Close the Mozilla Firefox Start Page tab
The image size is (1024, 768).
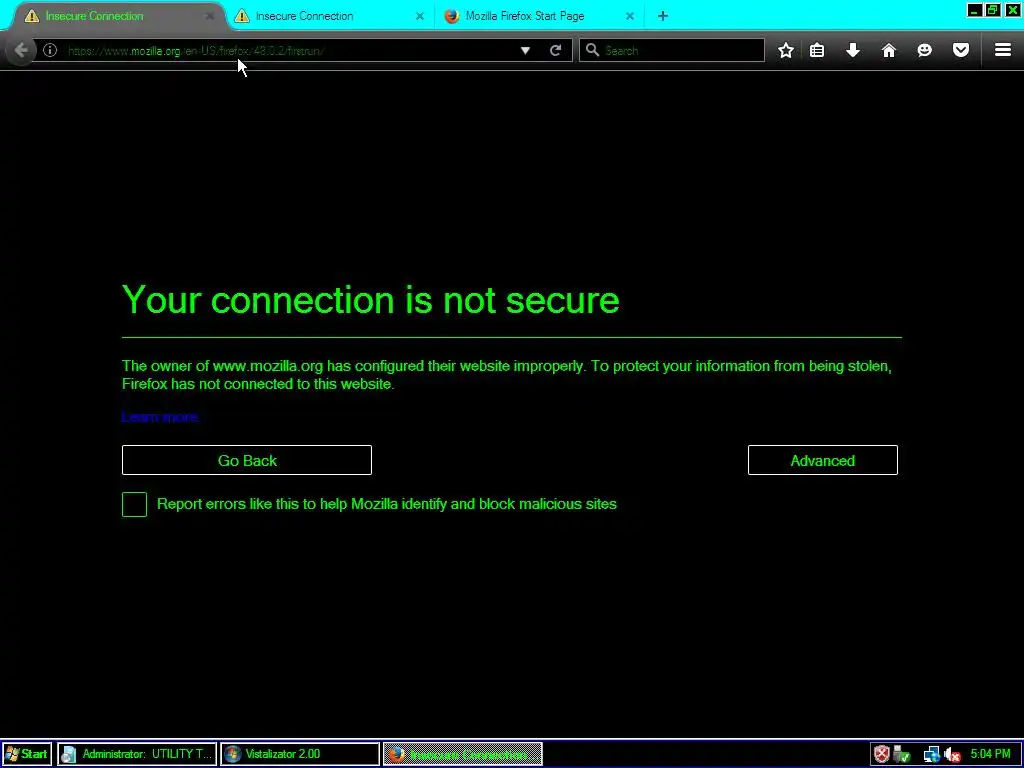coord(630,16)
